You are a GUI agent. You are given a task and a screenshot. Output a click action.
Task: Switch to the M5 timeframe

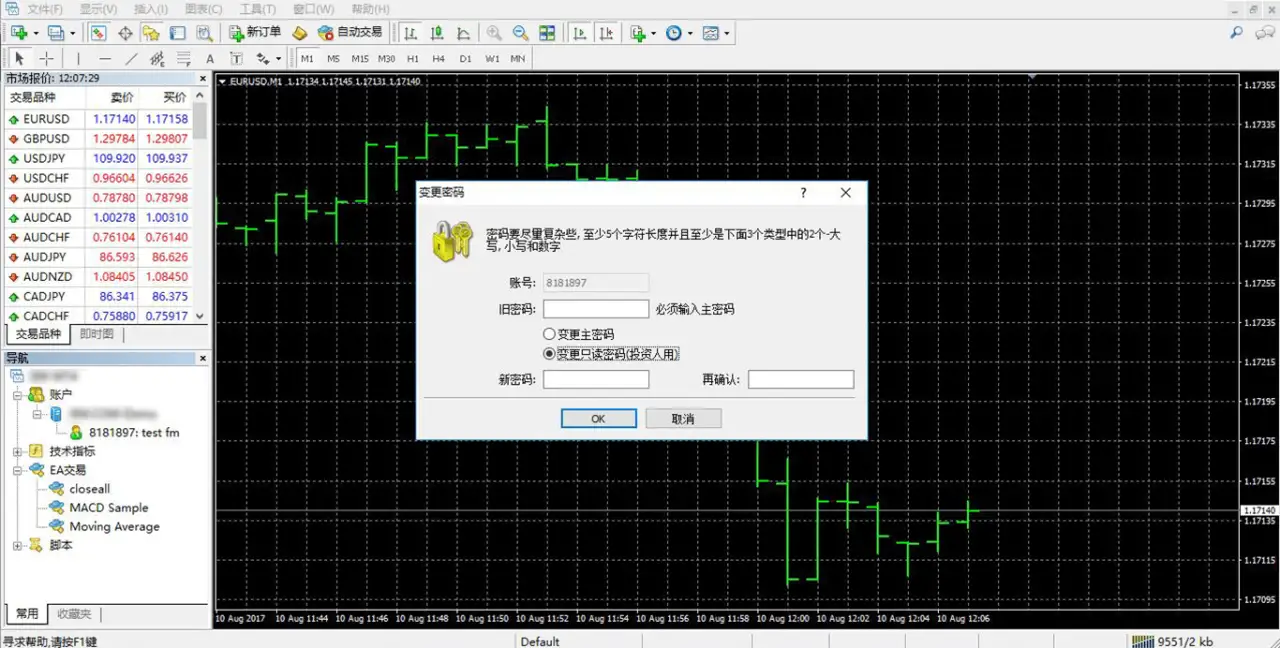coord(333,59)
